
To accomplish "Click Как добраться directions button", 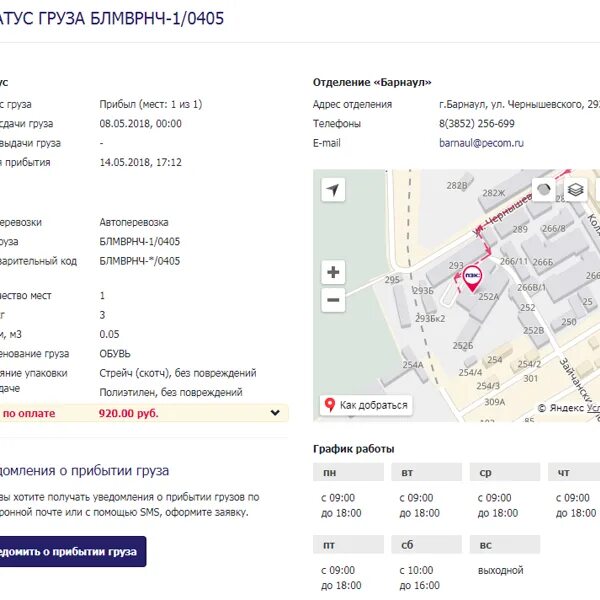I will [366, 405].
